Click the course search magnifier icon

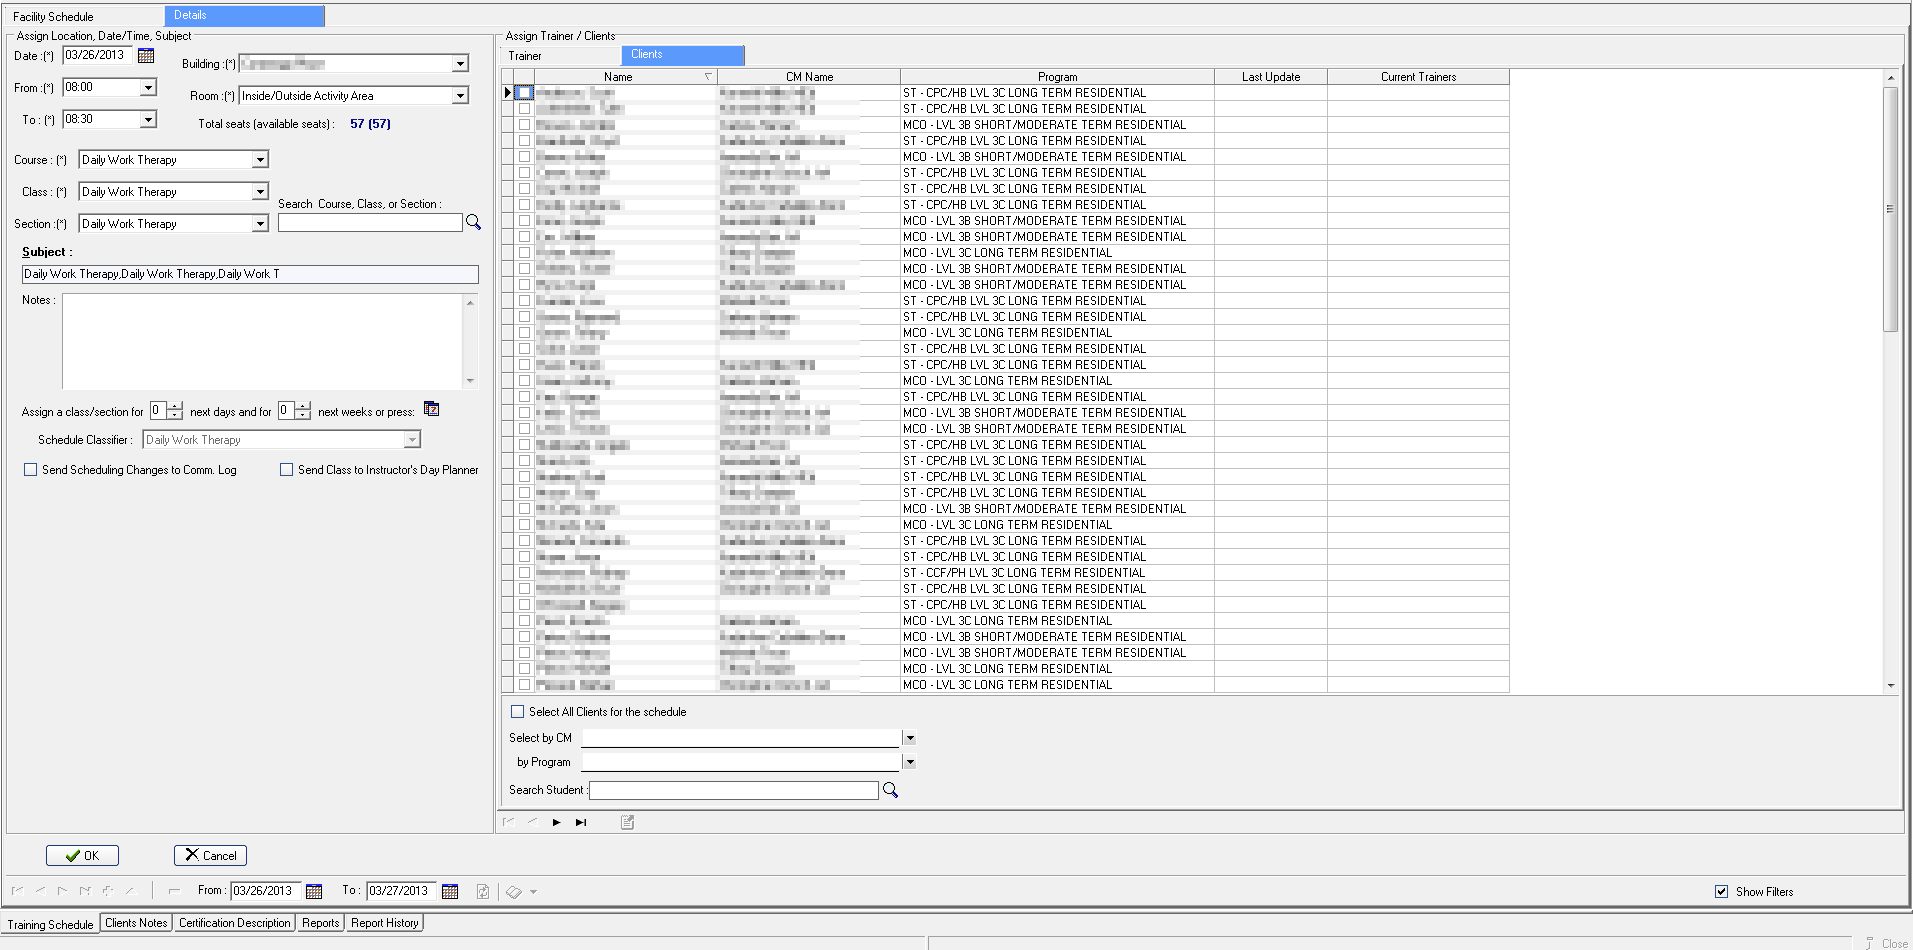click(473, 223)
